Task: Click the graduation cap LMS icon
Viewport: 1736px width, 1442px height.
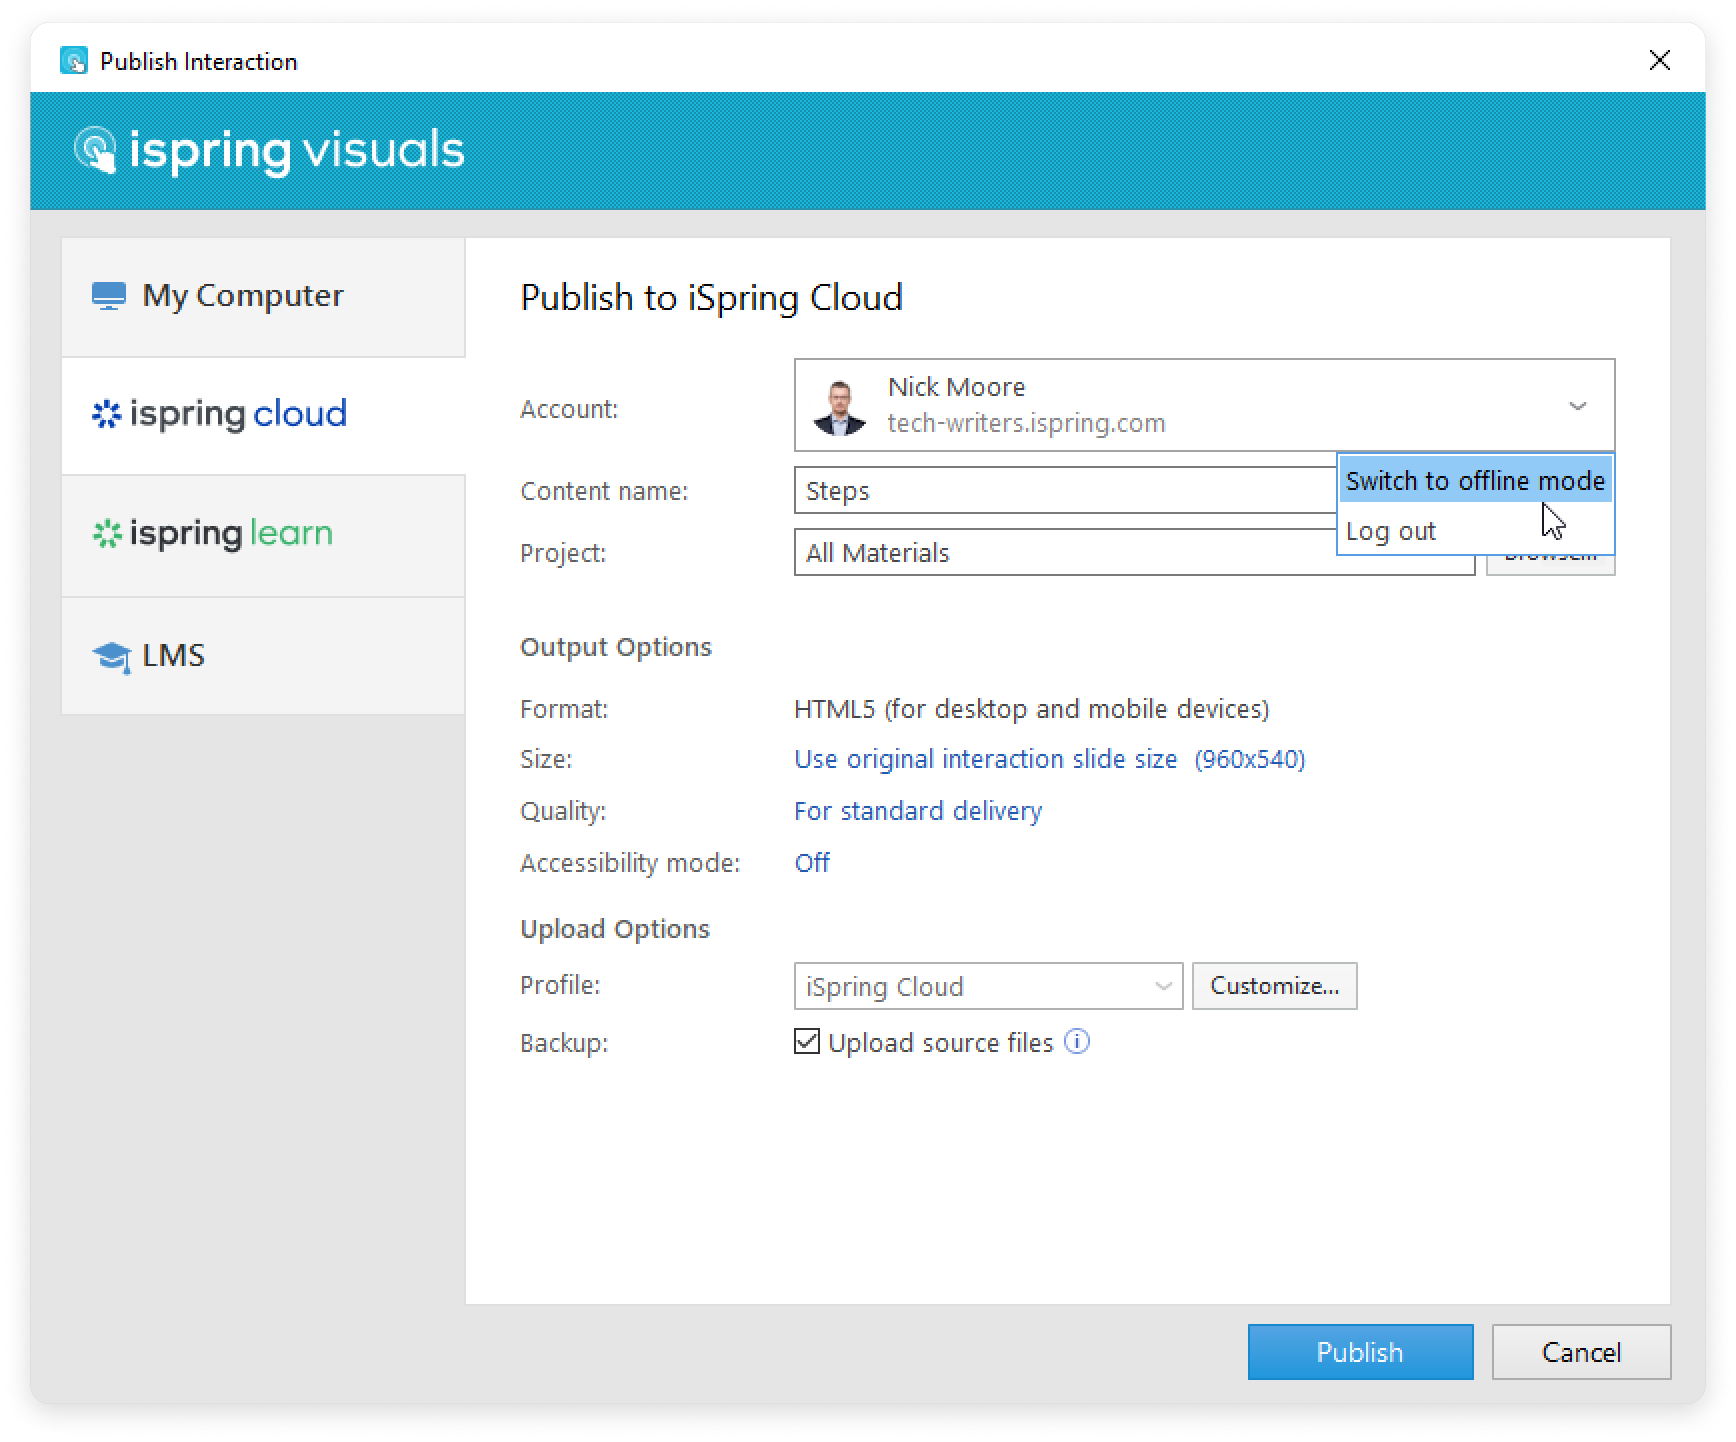Action: [x=111, y=657]
